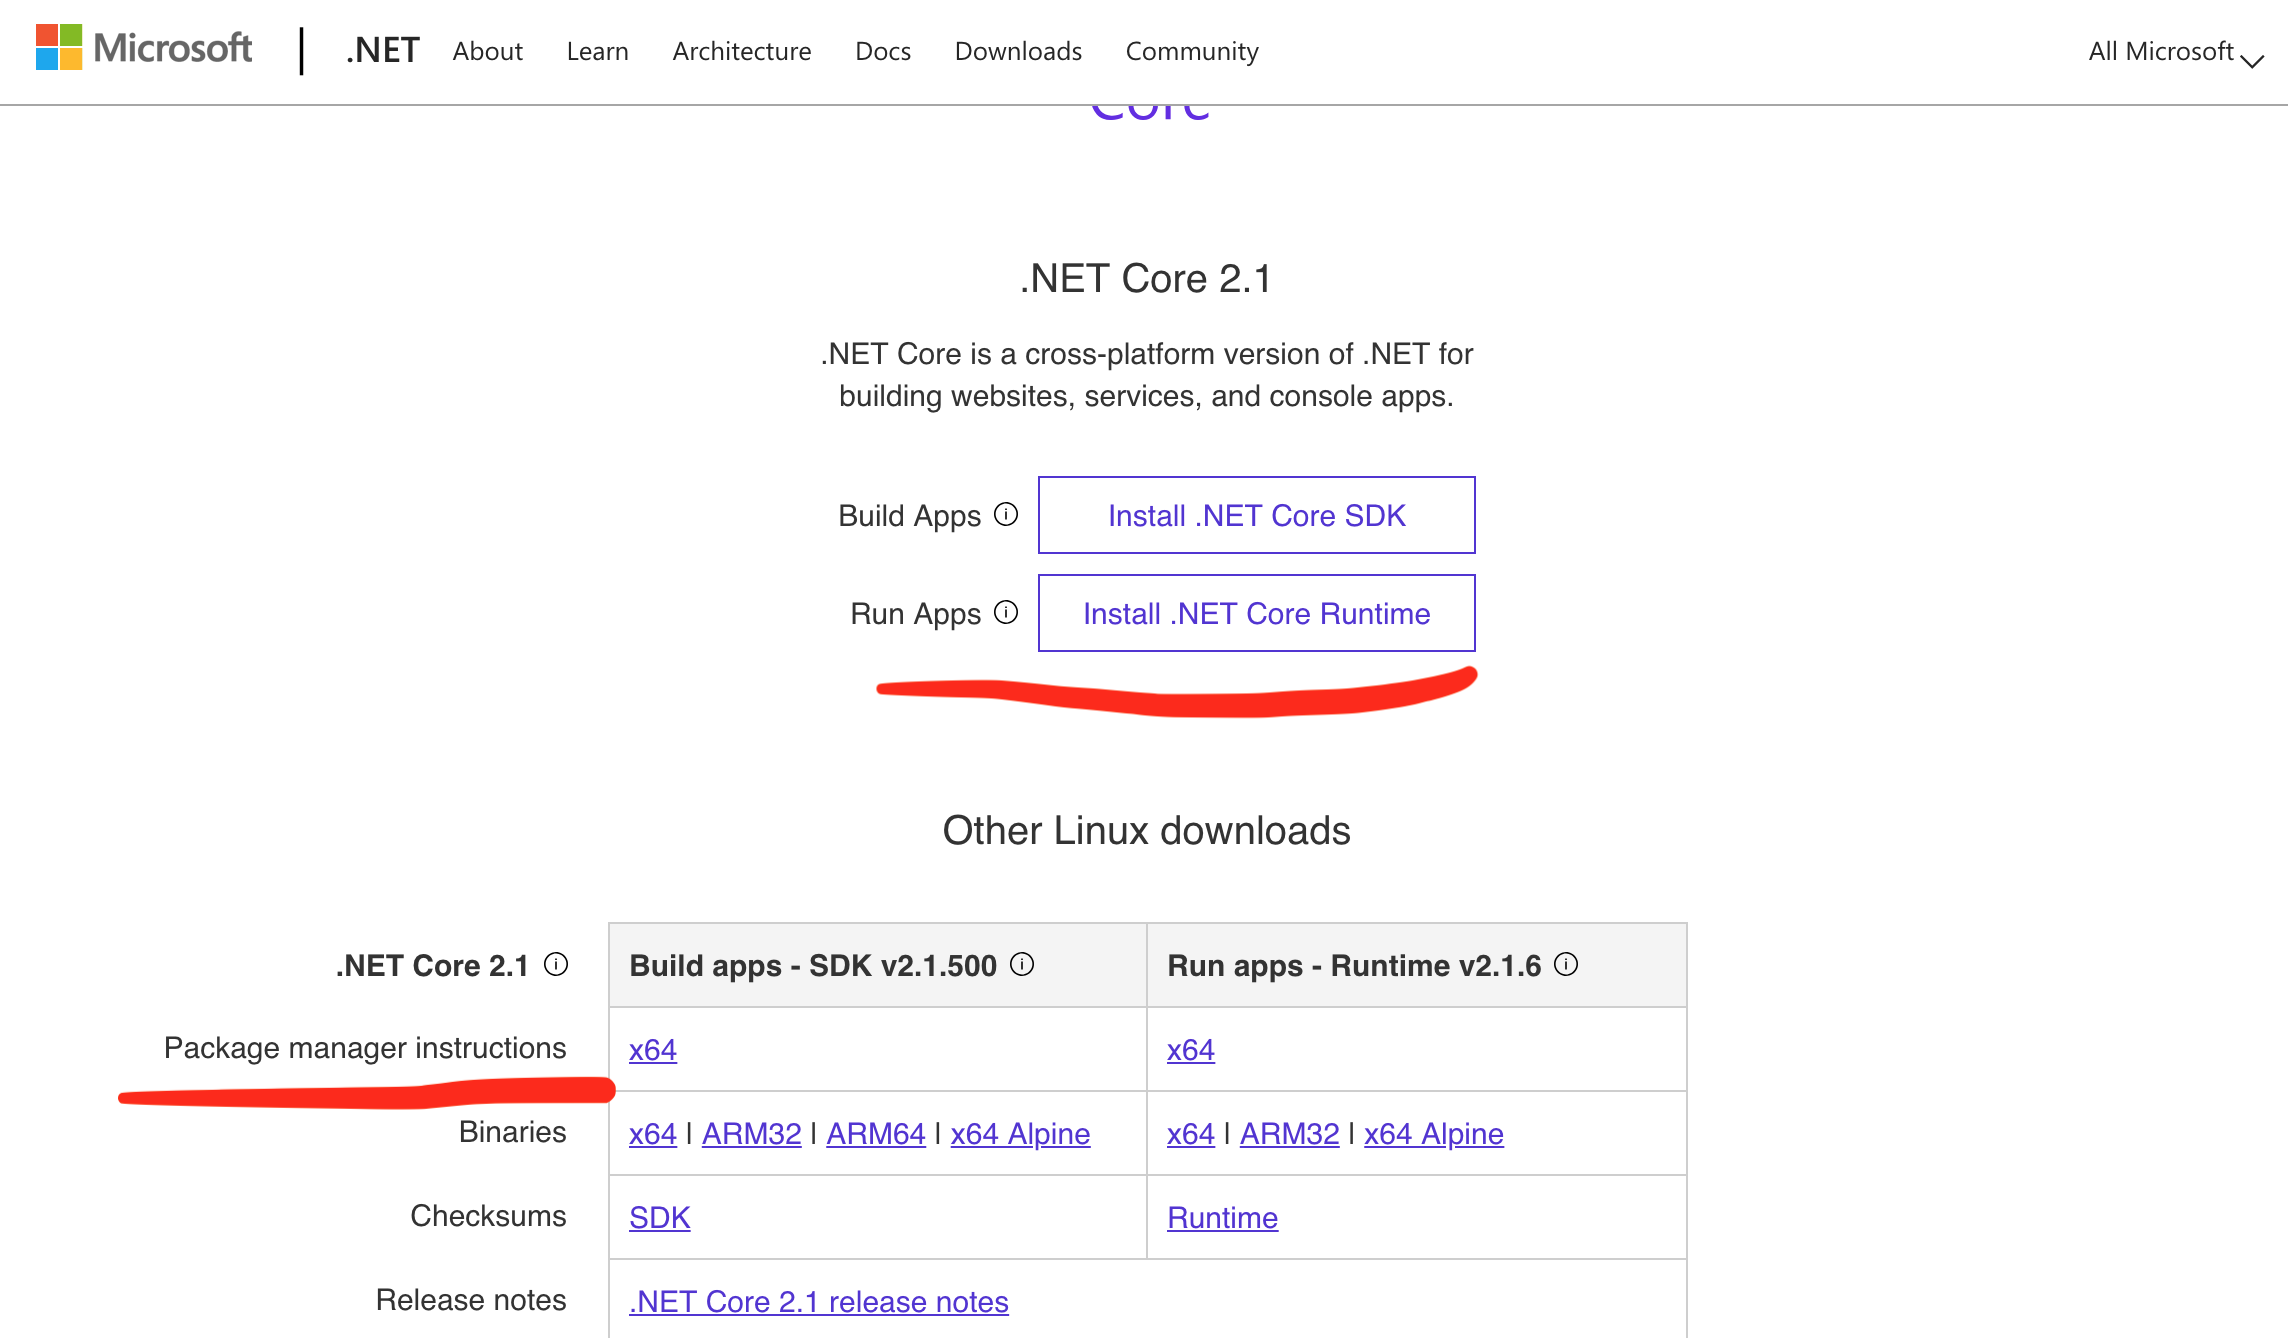The width and height of the screenshot is (2288, 1338).
Task: Open the Learn menu item
Action: coord(597,51)
